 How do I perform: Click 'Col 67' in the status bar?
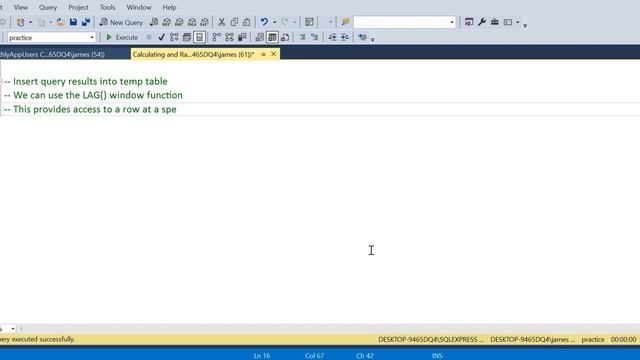314,356
